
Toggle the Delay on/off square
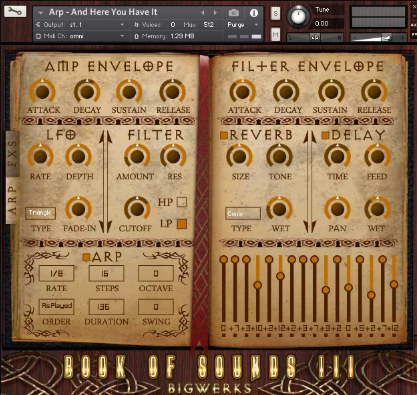(325, 135)
